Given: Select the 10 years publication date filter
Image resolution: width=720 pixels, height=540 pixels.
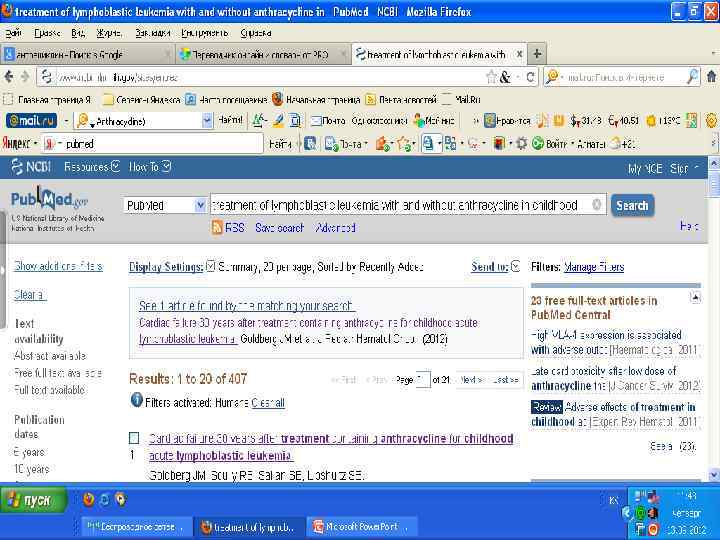Looking at the screenshot, I should 31,469.
